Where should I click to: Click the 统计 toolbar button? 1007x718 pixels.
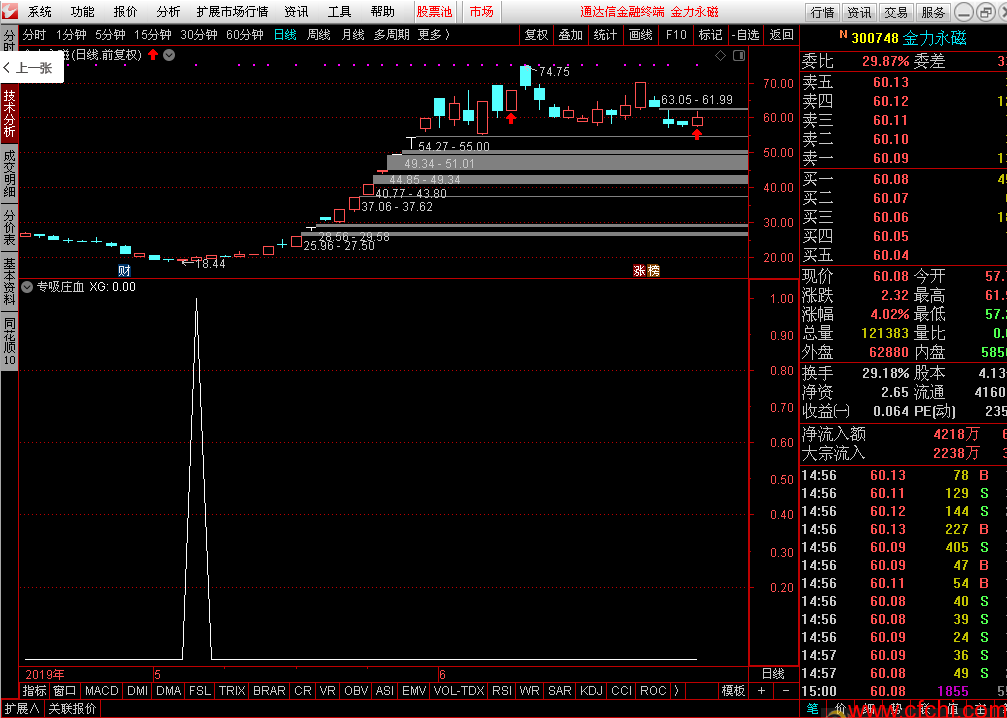(x=605, y=35)
